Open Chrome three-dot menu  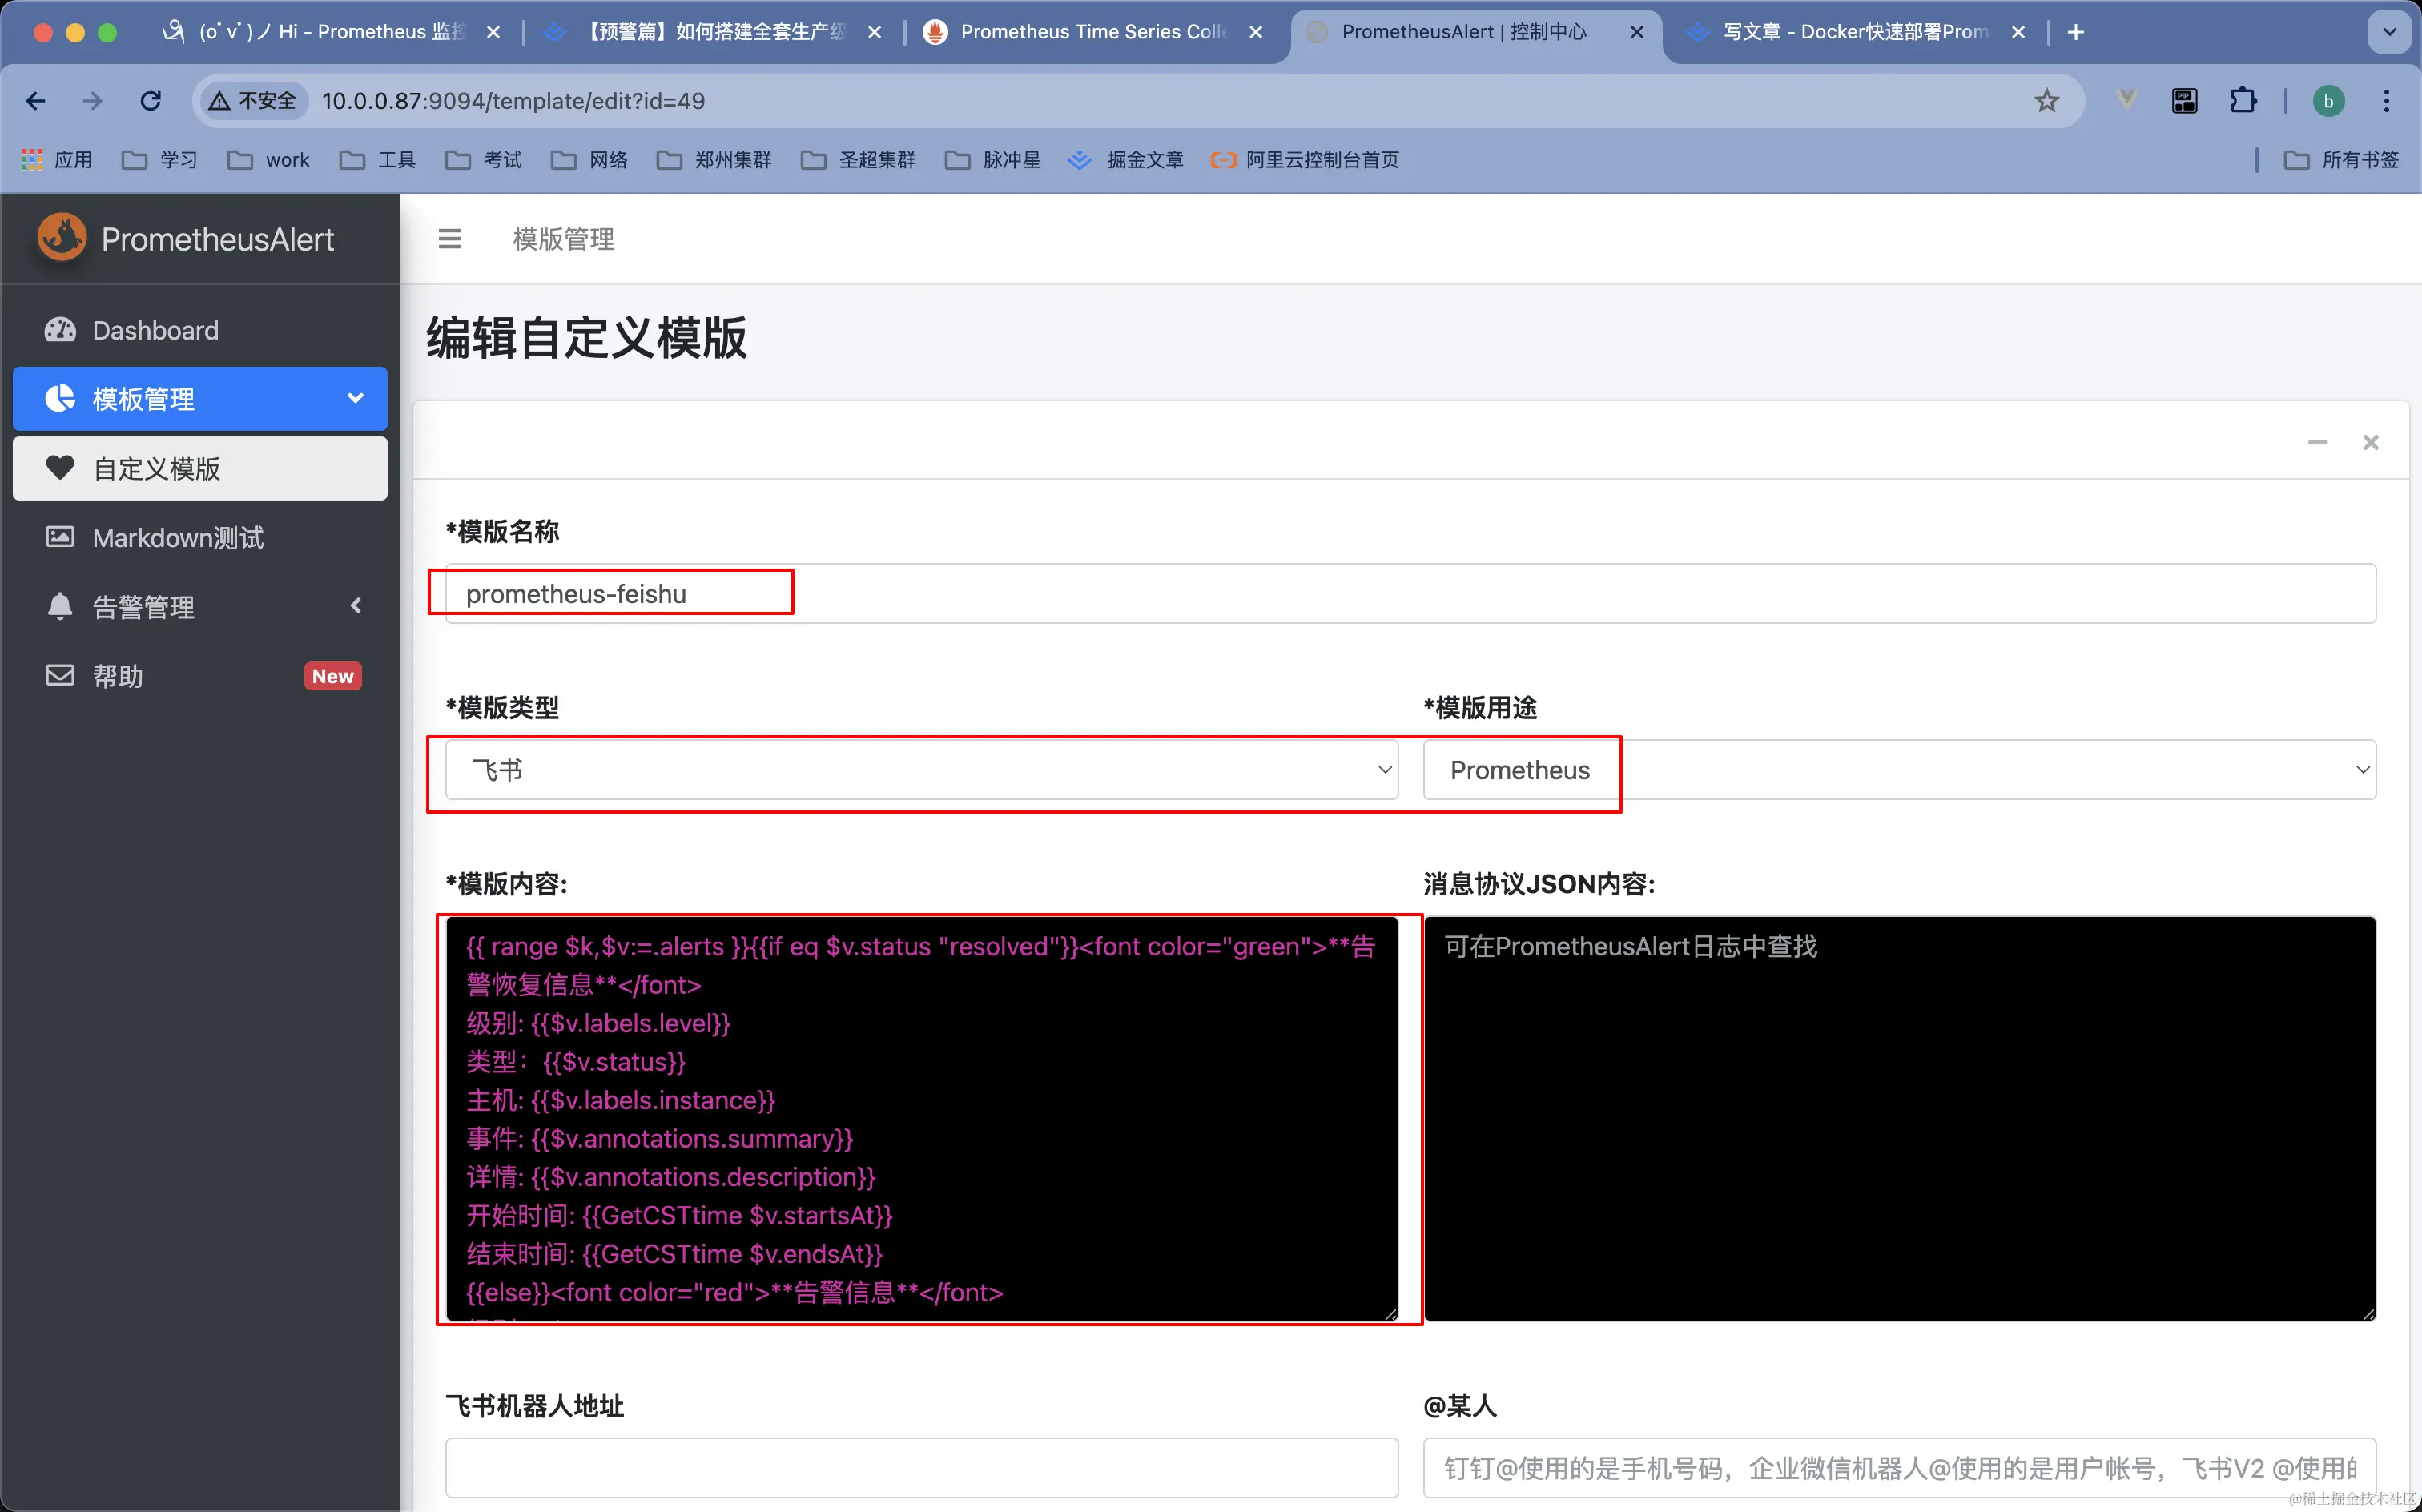tap(2386, 101)
